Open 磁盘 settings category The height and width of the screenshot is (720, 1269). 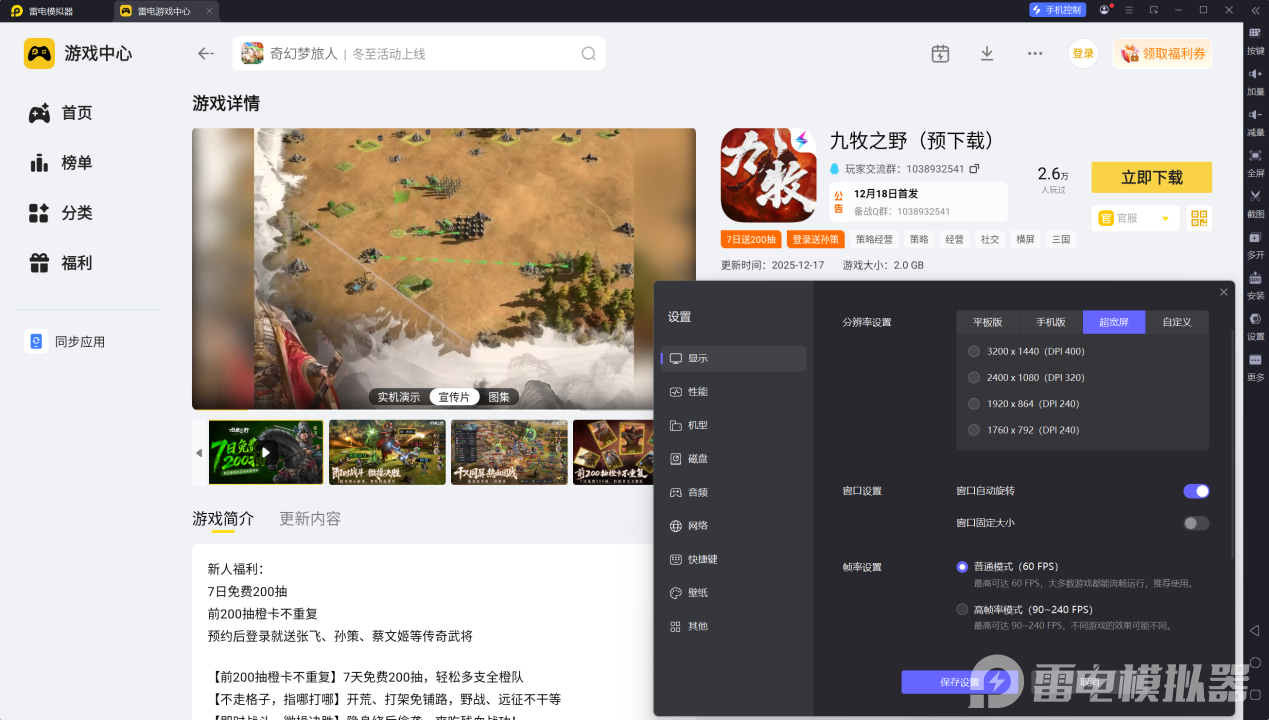pyautogui.click(x=733, y=459)
